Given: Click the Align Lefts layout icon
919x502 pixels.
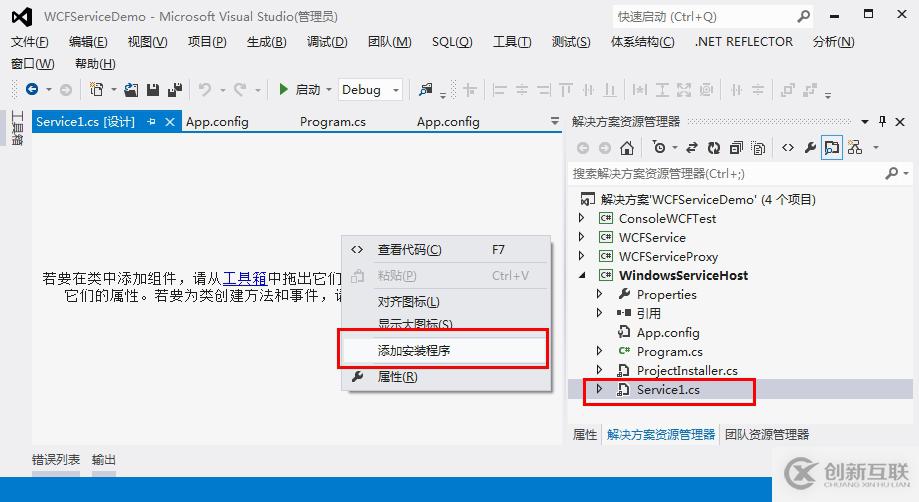Looking at the screenshot, I should coord(499,90).
